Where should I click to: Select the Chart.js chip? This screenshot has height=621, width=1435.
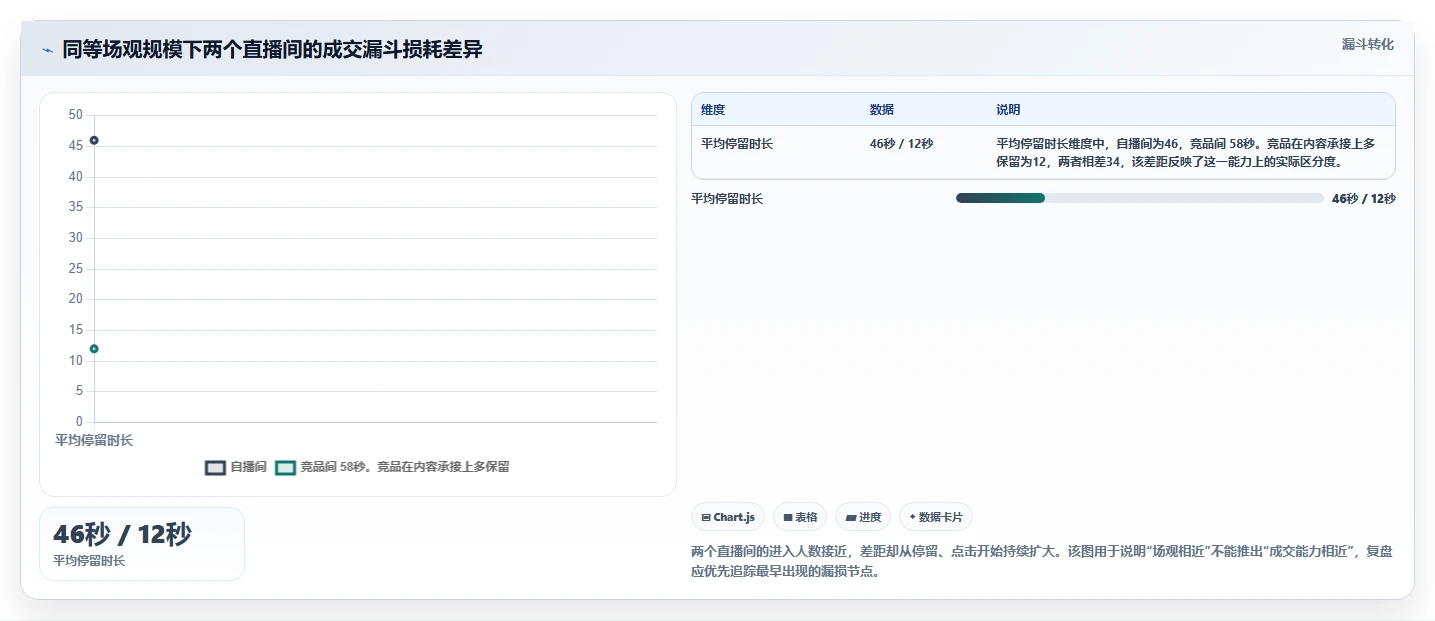click(x=728, y=517)
